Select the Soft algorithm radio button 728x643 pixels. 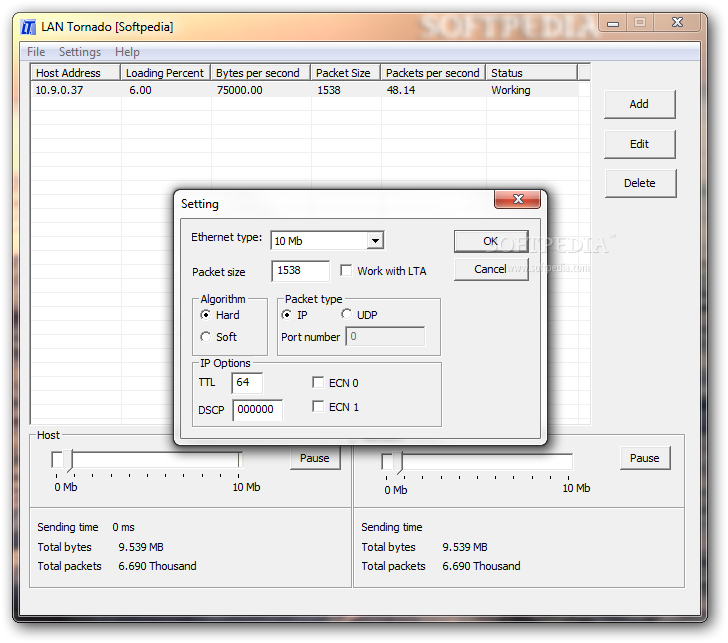pyautogui.click(x=206, y=337)
